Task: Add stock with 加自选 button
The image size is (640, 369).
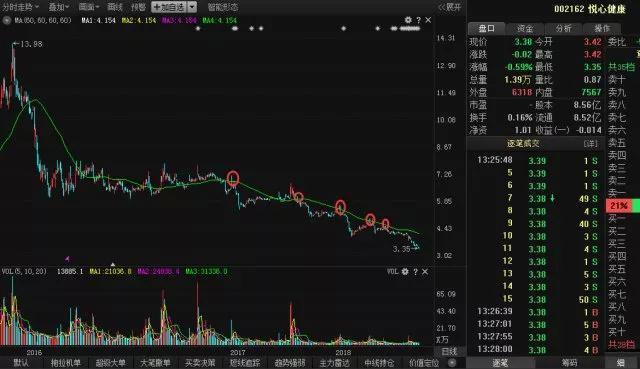Action: [169, 7]
